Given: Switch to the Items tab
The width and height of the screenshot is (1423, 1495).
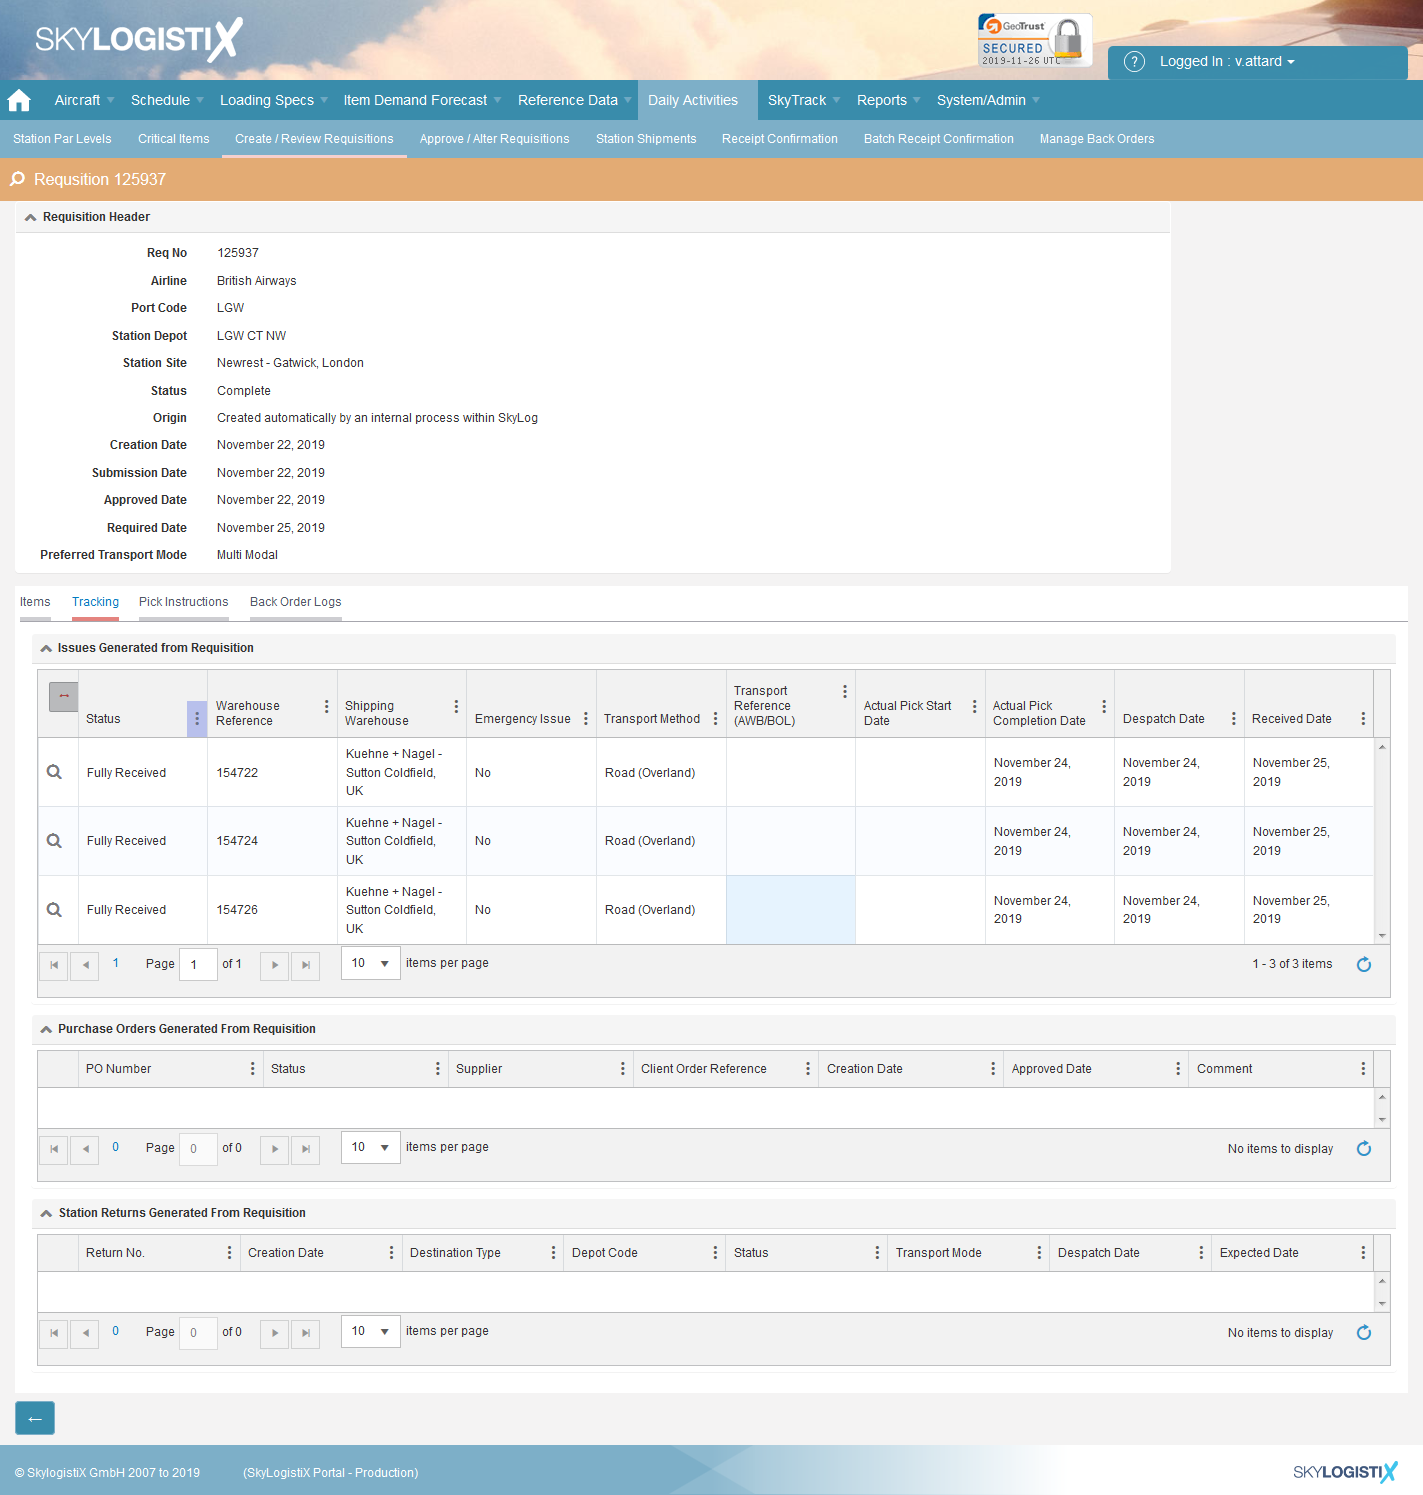Looking at the screenshot, I should [x=35, y=602].
